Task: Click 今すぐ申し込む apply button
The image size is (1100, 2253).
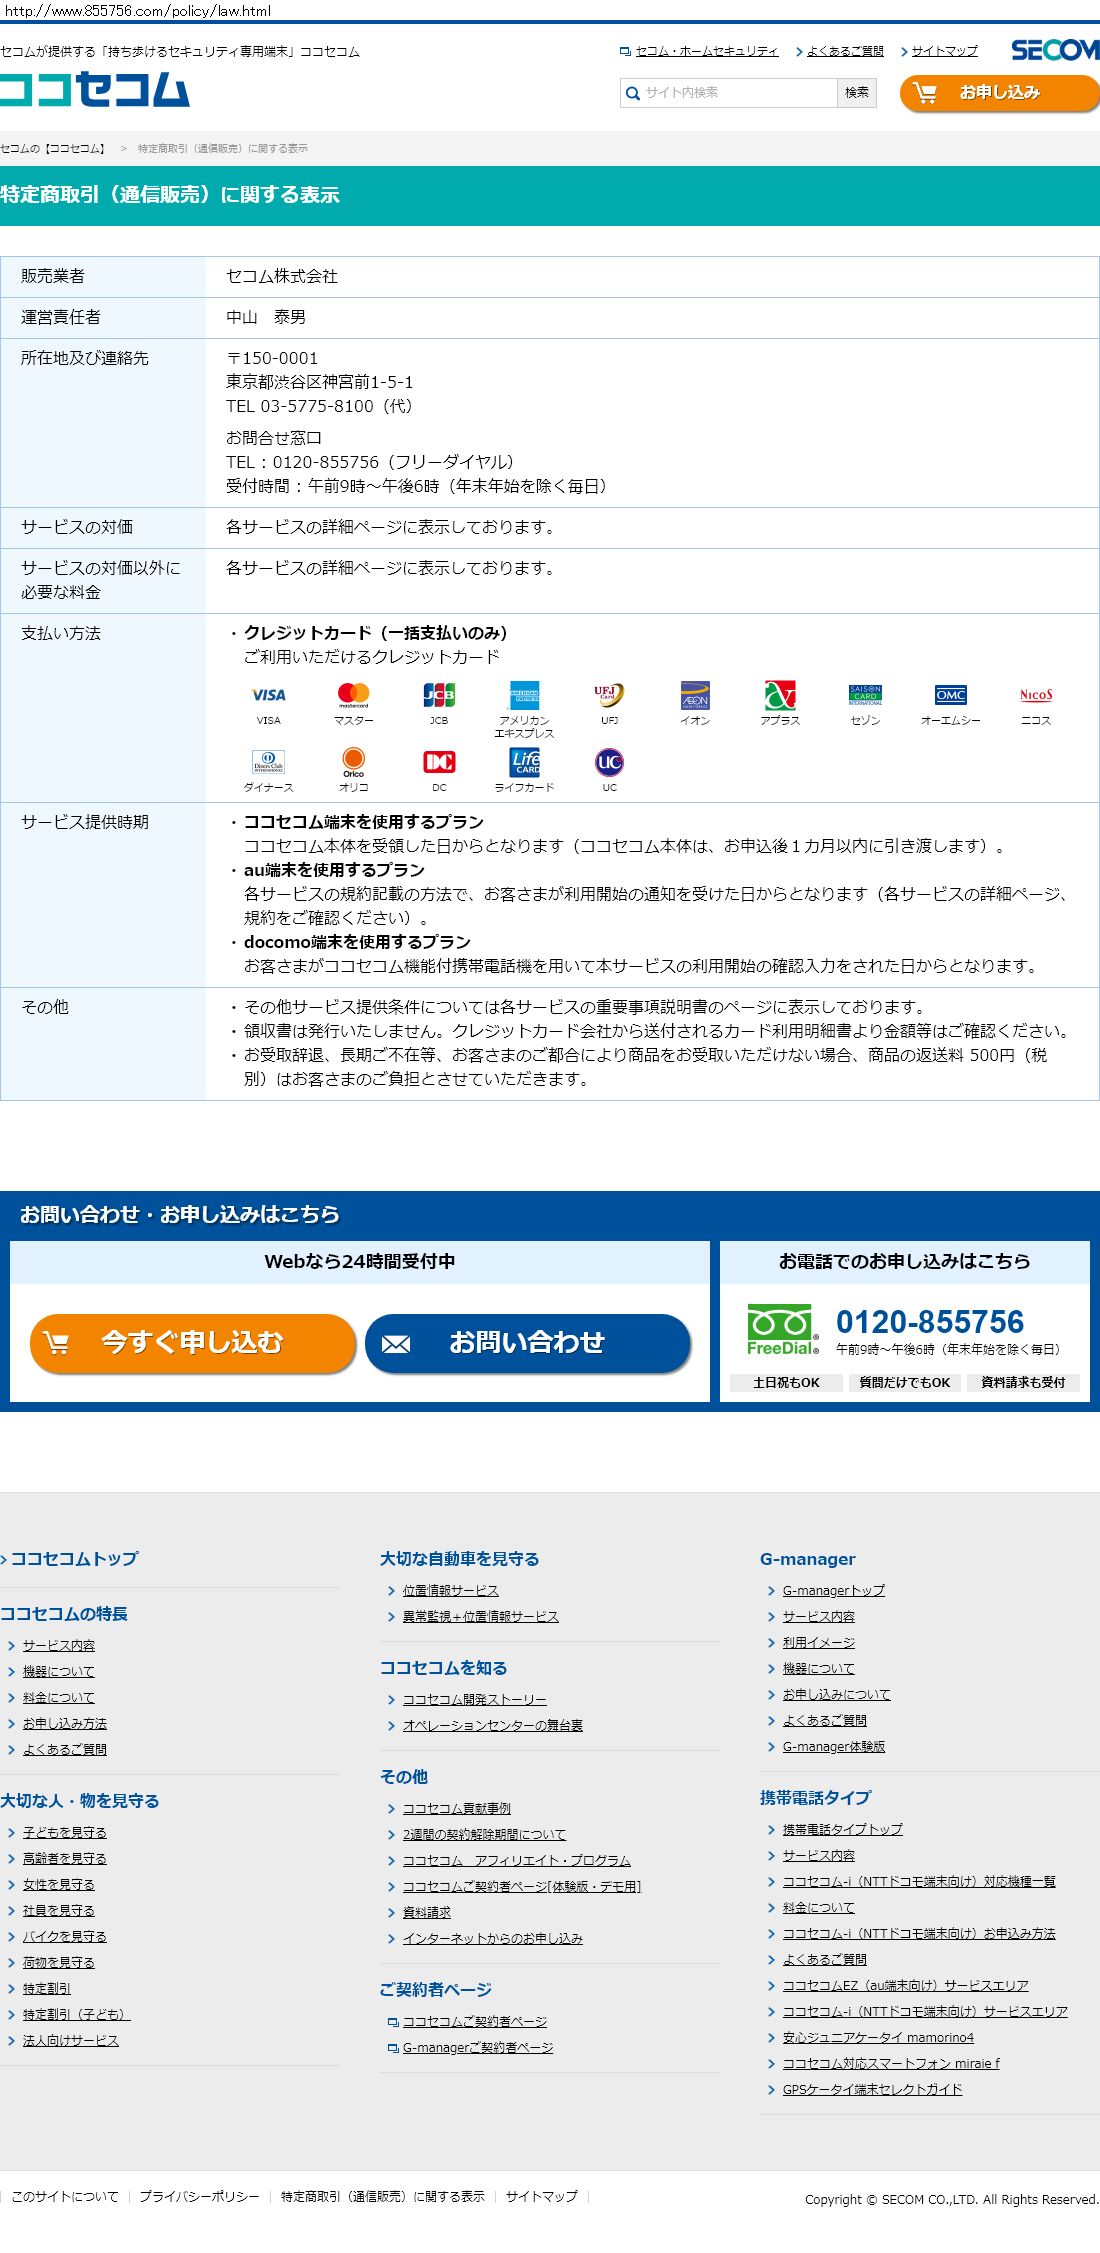Action: tap(193, 1343)
